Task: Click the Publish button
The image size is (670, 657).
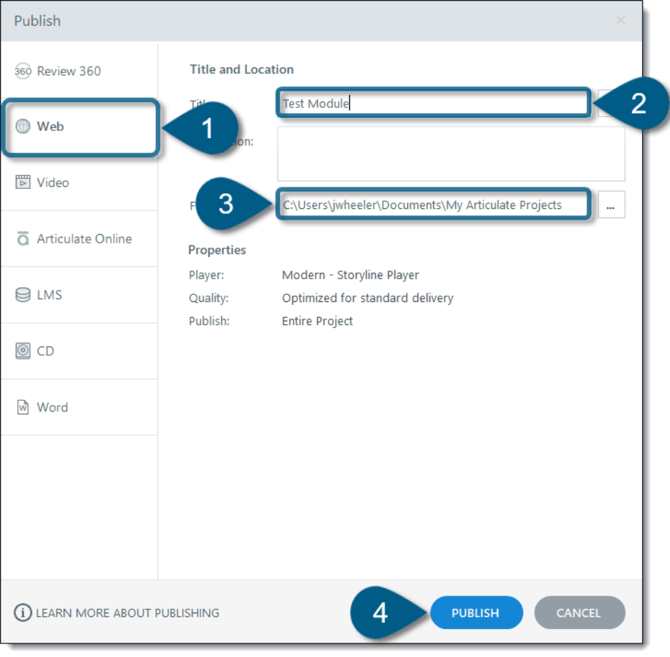Action: (x=476, y=613)
